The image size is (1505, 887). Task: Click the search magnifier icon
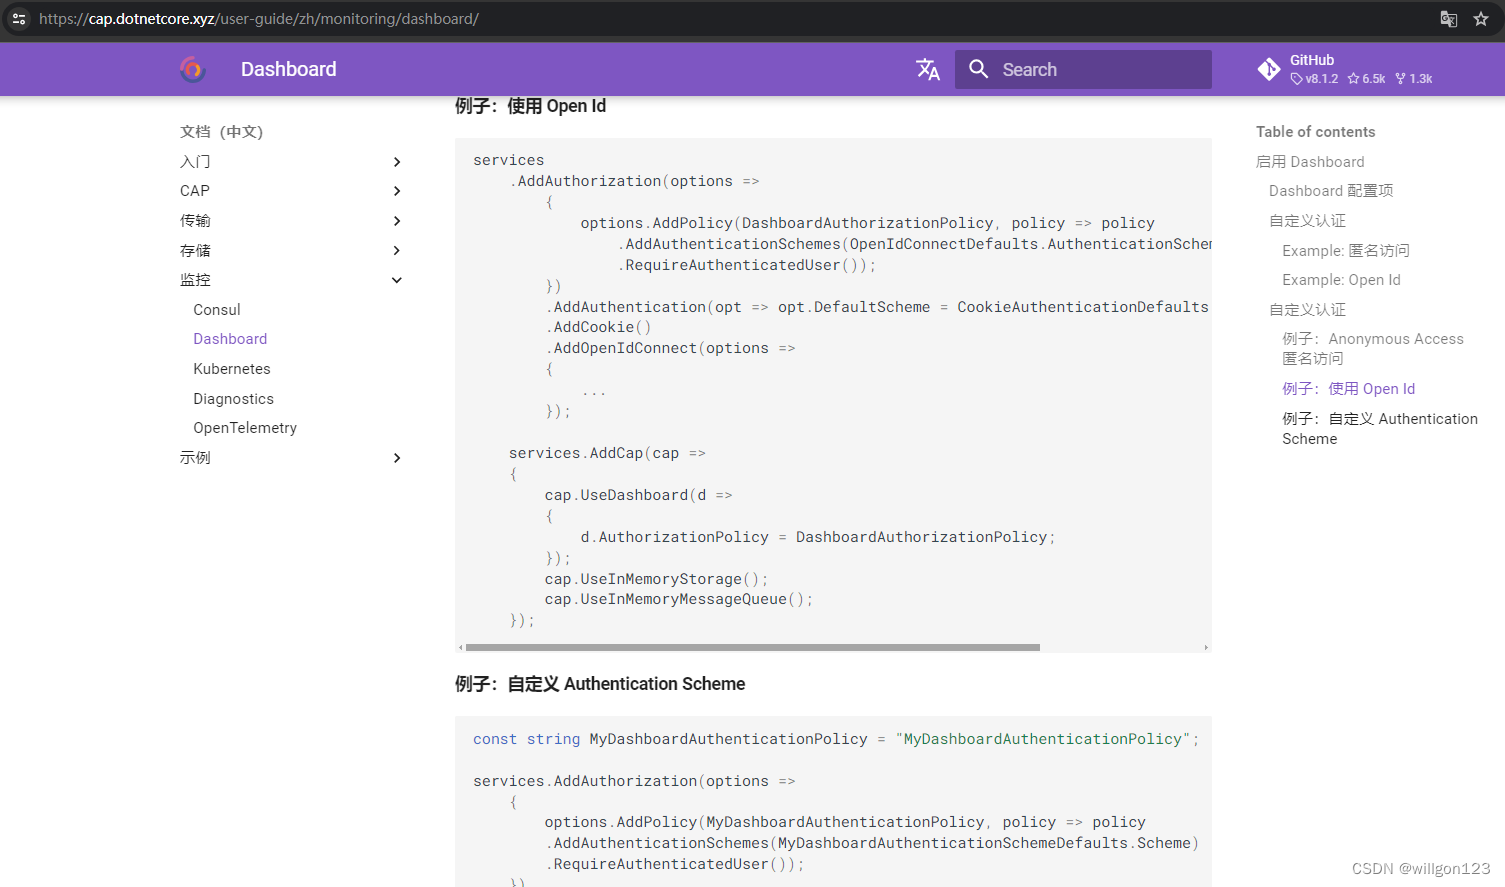(979, 69)
